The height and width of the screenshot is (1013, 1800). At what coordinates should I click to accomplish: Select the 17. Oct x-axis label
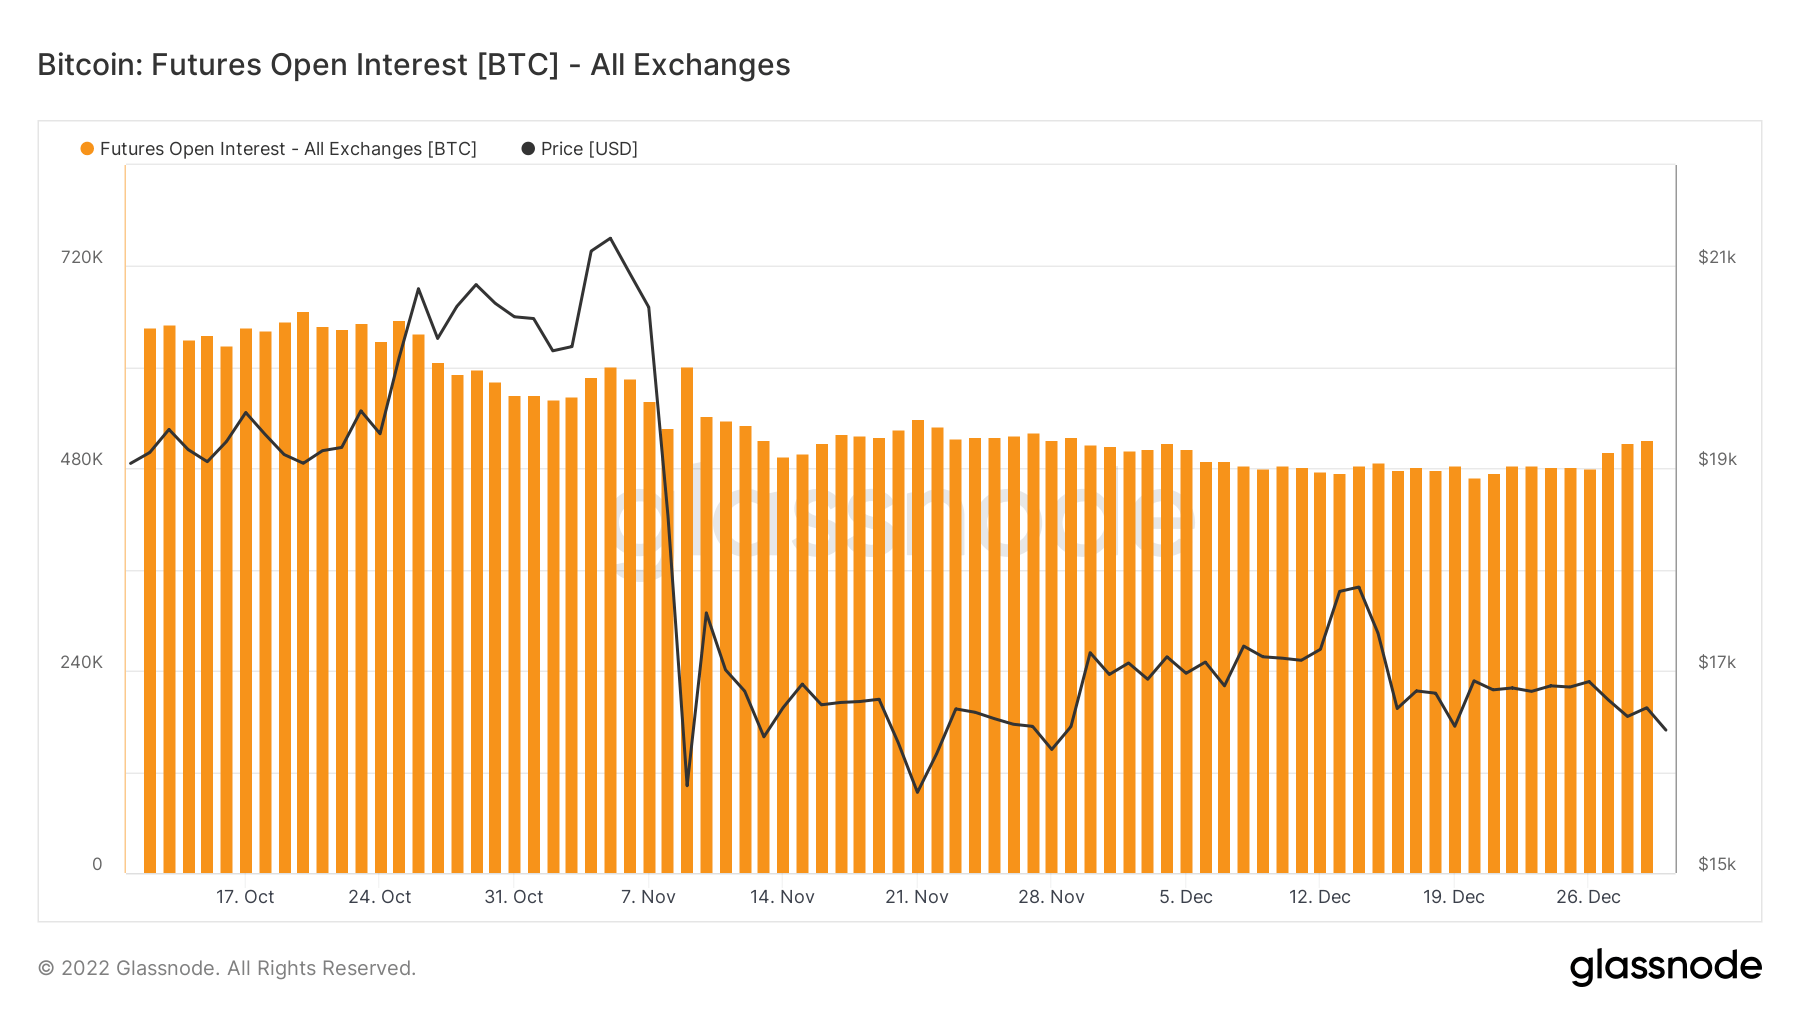[x=245, y=897]
